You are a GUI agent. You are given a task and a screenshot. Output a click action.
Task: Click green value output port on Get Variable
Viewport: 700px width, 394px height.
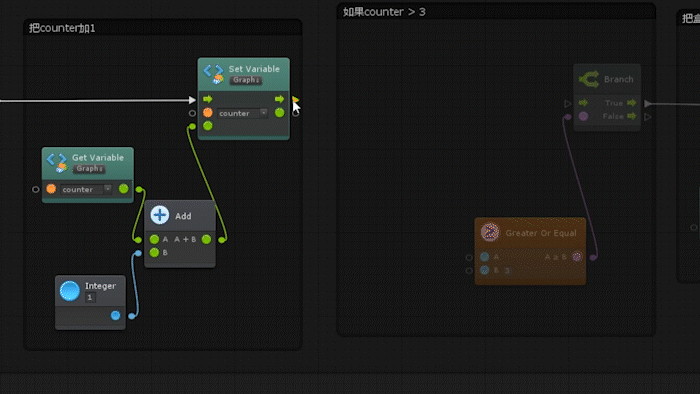(124, 189)
